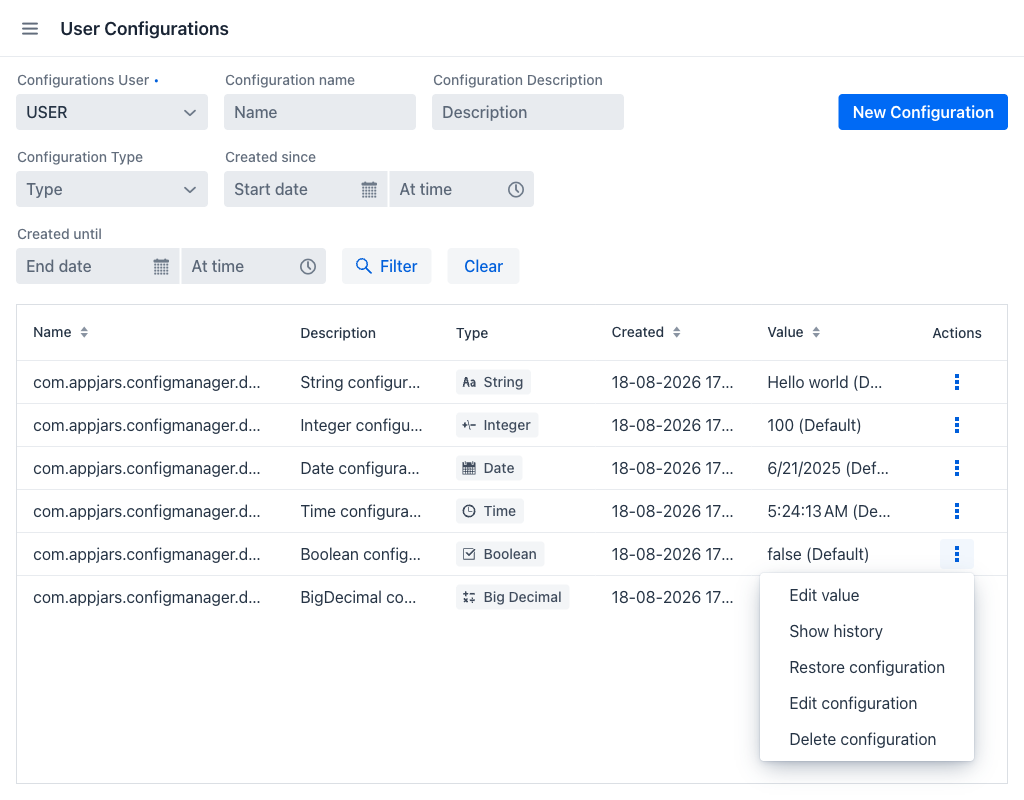Open the hamburger navigation menu

[x=30, y=29]
